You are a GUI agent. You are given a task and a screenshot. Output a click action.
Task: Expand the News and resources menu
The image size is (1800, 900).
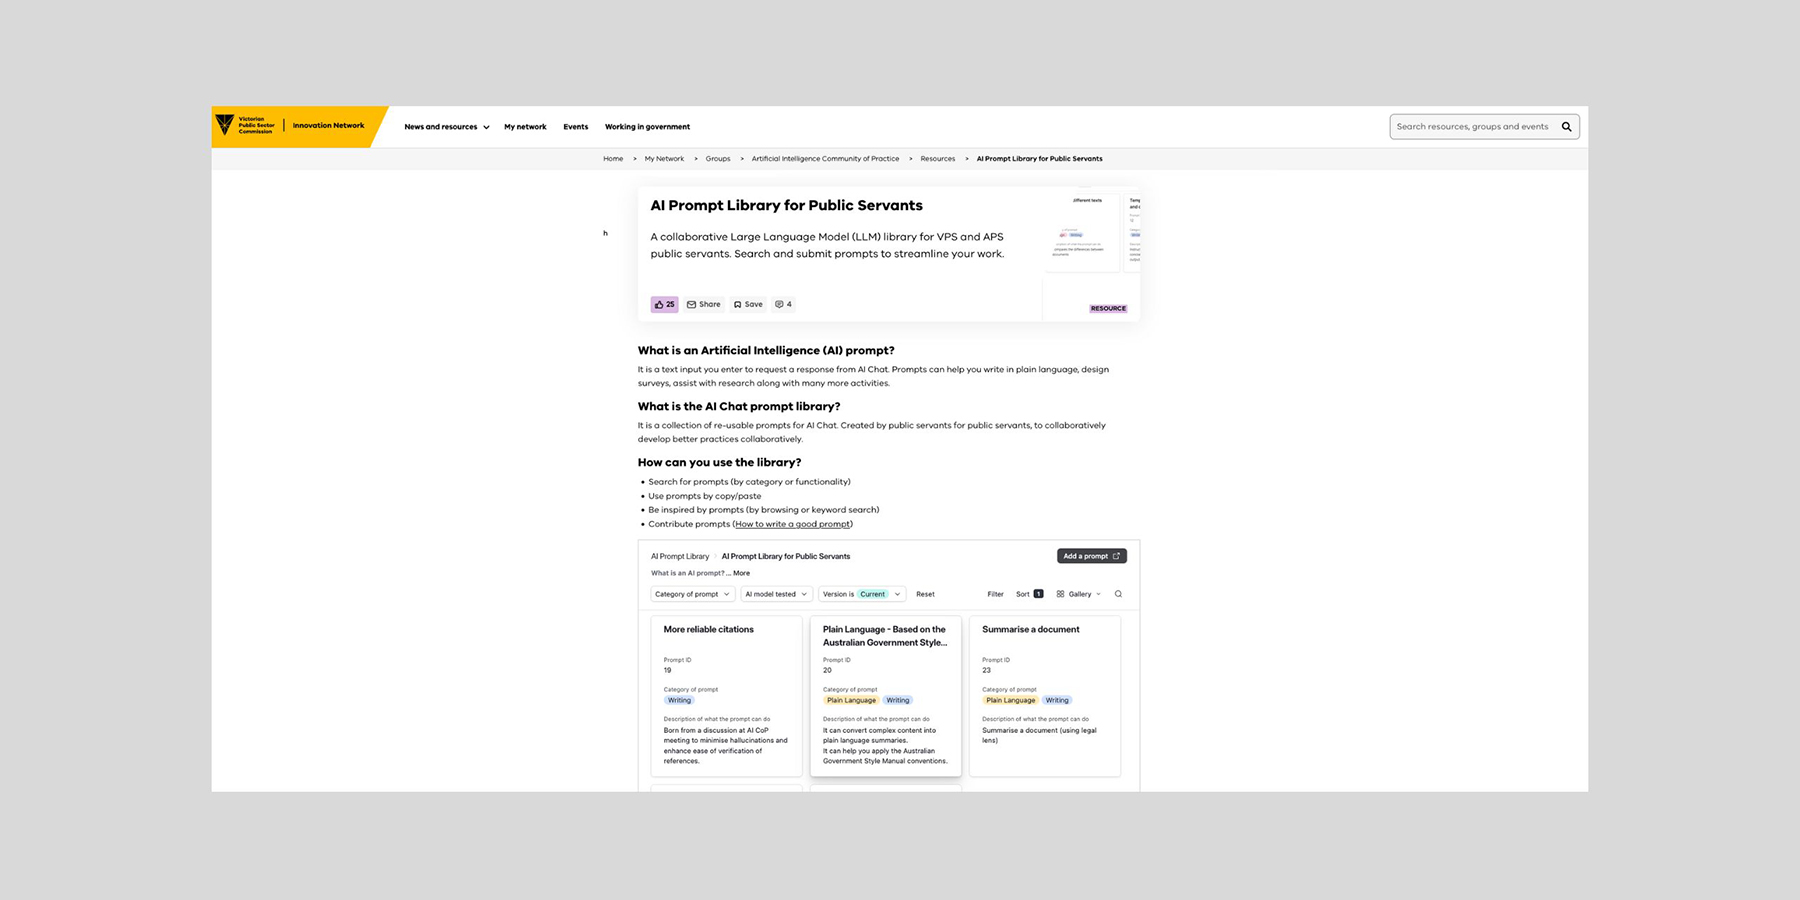point(446,127)
